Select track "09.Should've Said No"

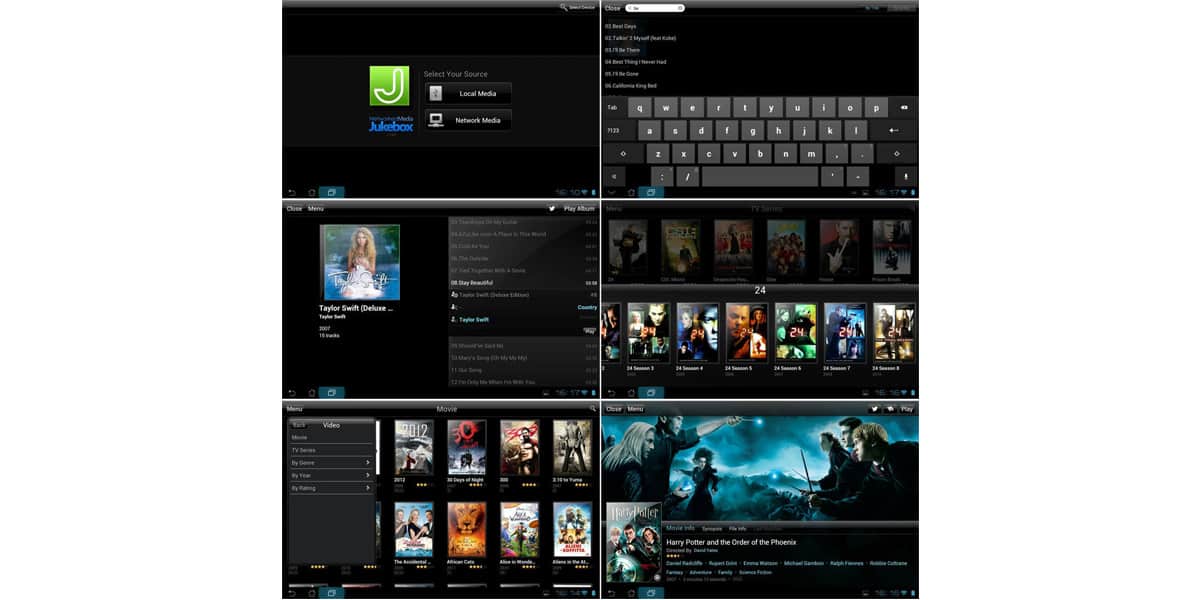click(523, 345)
